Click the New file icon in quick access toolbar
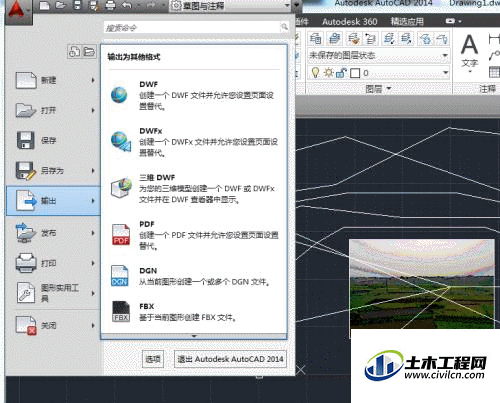The width and height of the screenshot is (500, 403). click(45, 5)
